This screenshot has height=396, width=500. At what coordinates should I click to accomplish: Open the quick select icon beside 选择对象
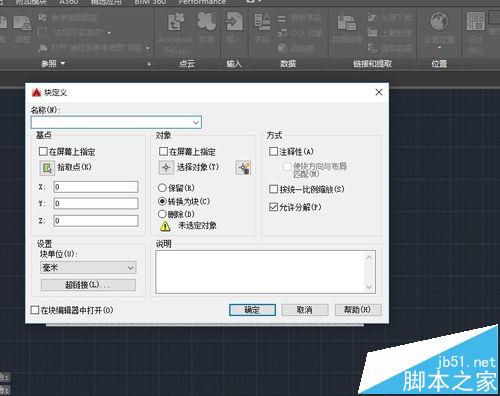(x=243, y=168)
